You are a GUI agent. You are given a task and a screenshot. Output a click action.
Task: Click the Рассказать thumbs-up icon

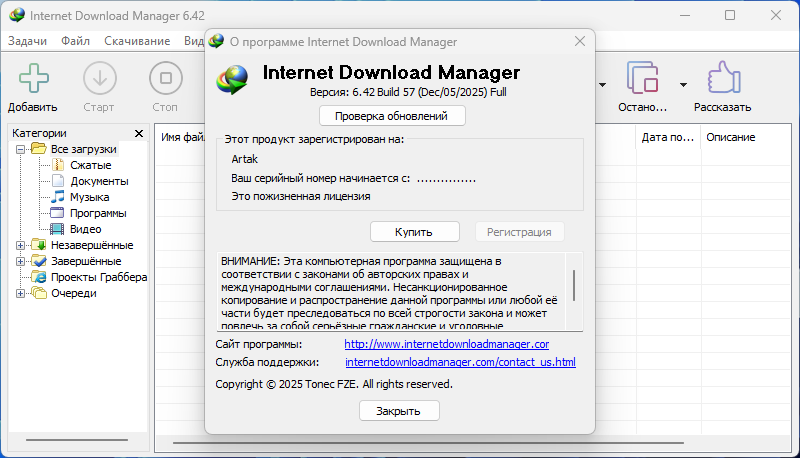[723, 78]
